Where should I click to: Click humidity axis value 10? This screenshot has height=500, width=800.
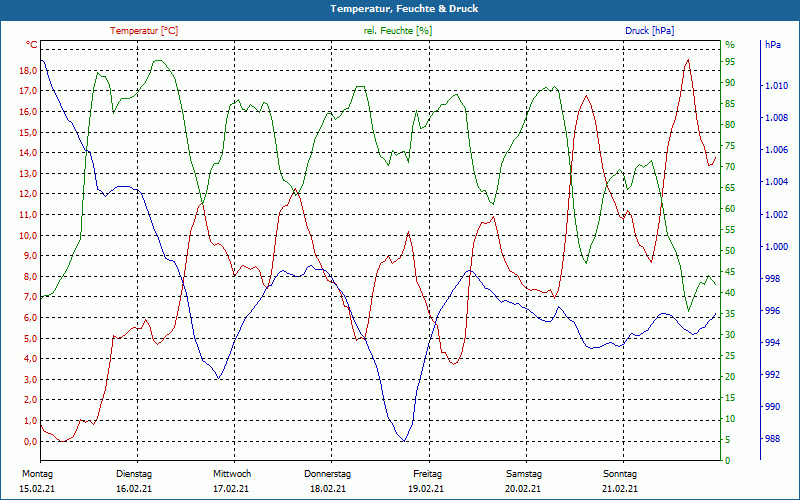[730, 418]
